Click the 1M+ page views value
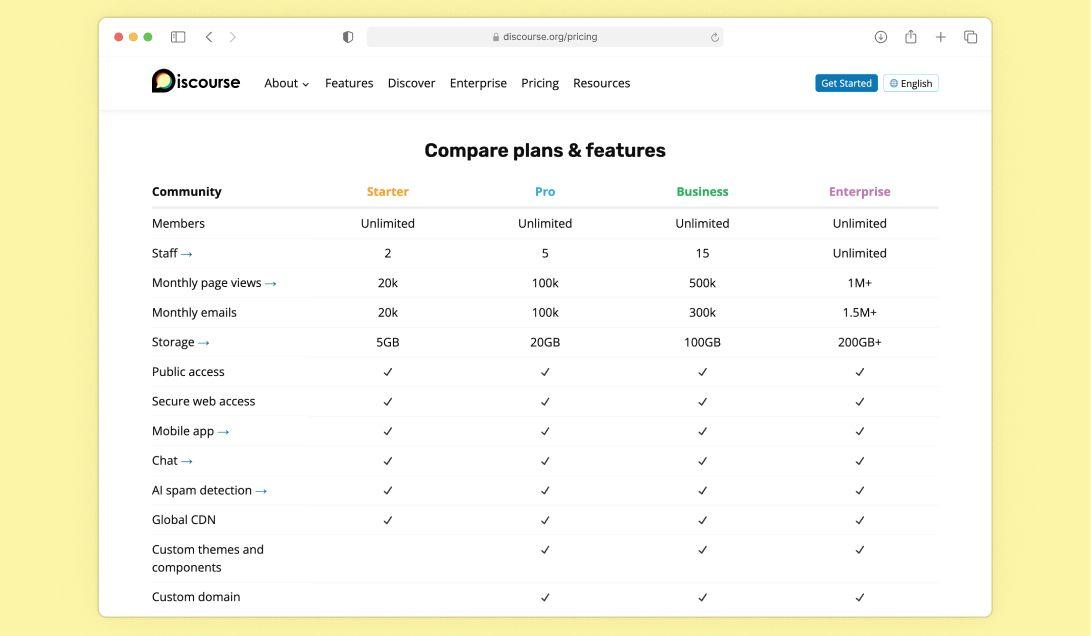Viewport: 1091px width, 636px height. pyautogui.click(x=859, y=283)
